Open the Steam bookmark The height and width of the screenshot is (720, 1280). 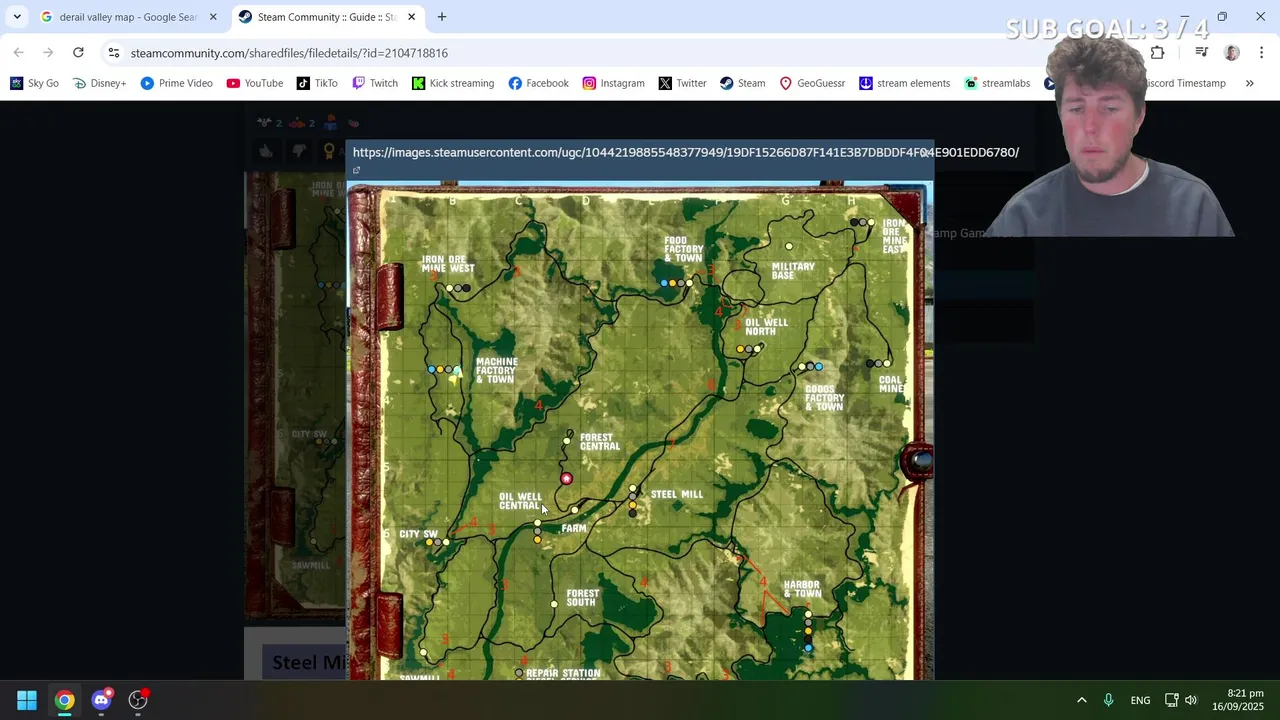pyautogui.click(x=742, y=83)
